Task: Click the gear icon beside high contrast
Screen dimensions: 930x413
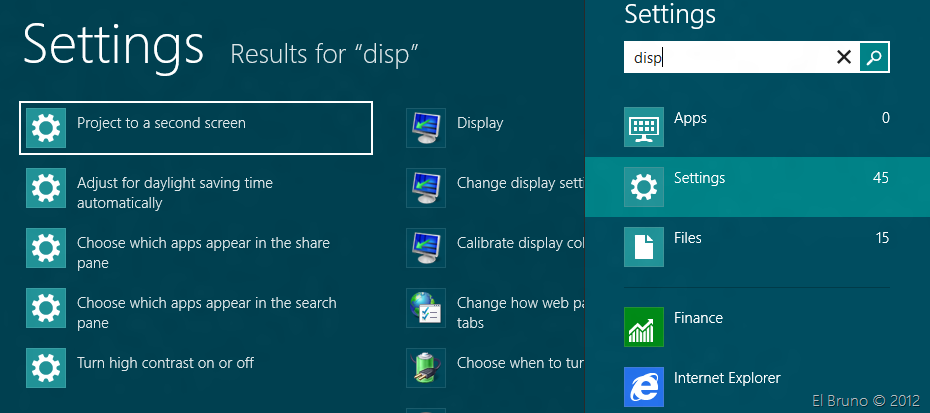Action: (46, 367)
